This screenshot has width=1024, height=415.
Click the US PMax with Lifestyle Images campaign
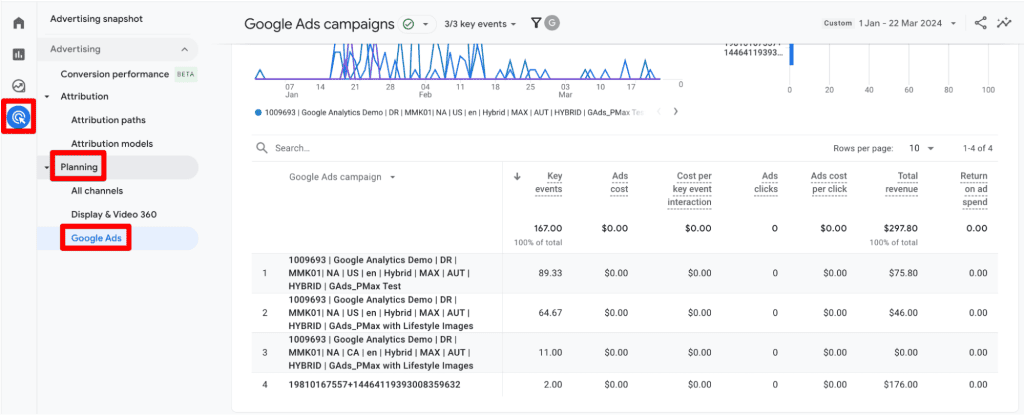381,313
